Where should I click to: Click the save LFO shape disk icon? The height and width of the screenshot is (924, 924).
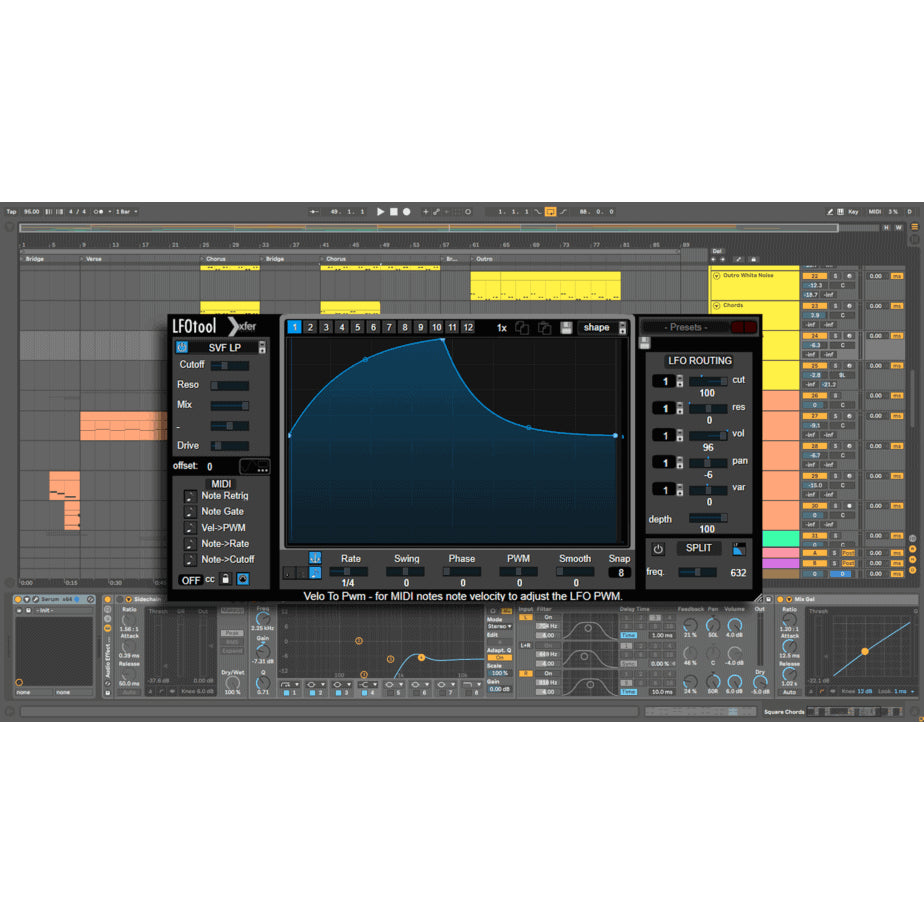coord(567,327)
